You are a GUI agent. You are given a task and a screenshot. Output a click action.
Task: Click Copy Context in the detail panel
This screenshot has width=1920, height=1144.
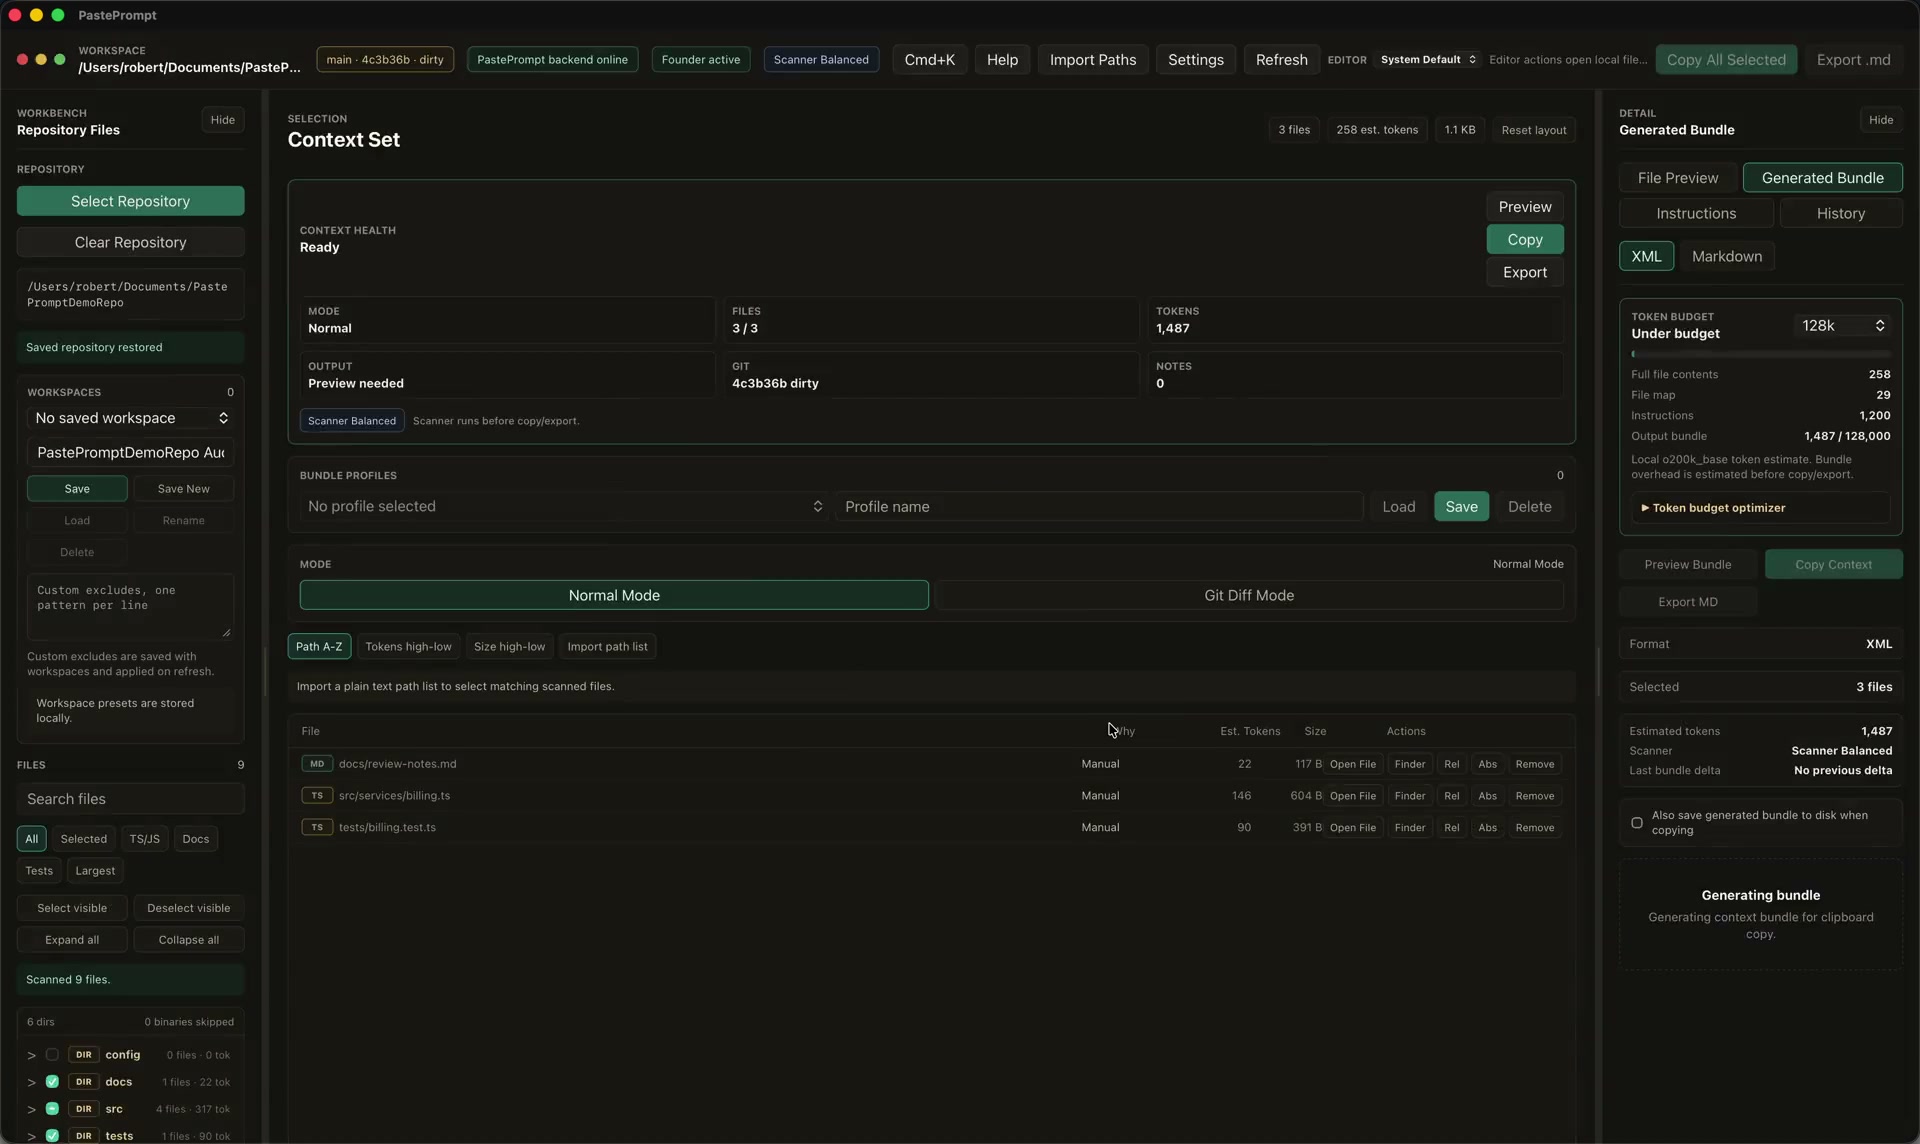tap(1833, 565)
